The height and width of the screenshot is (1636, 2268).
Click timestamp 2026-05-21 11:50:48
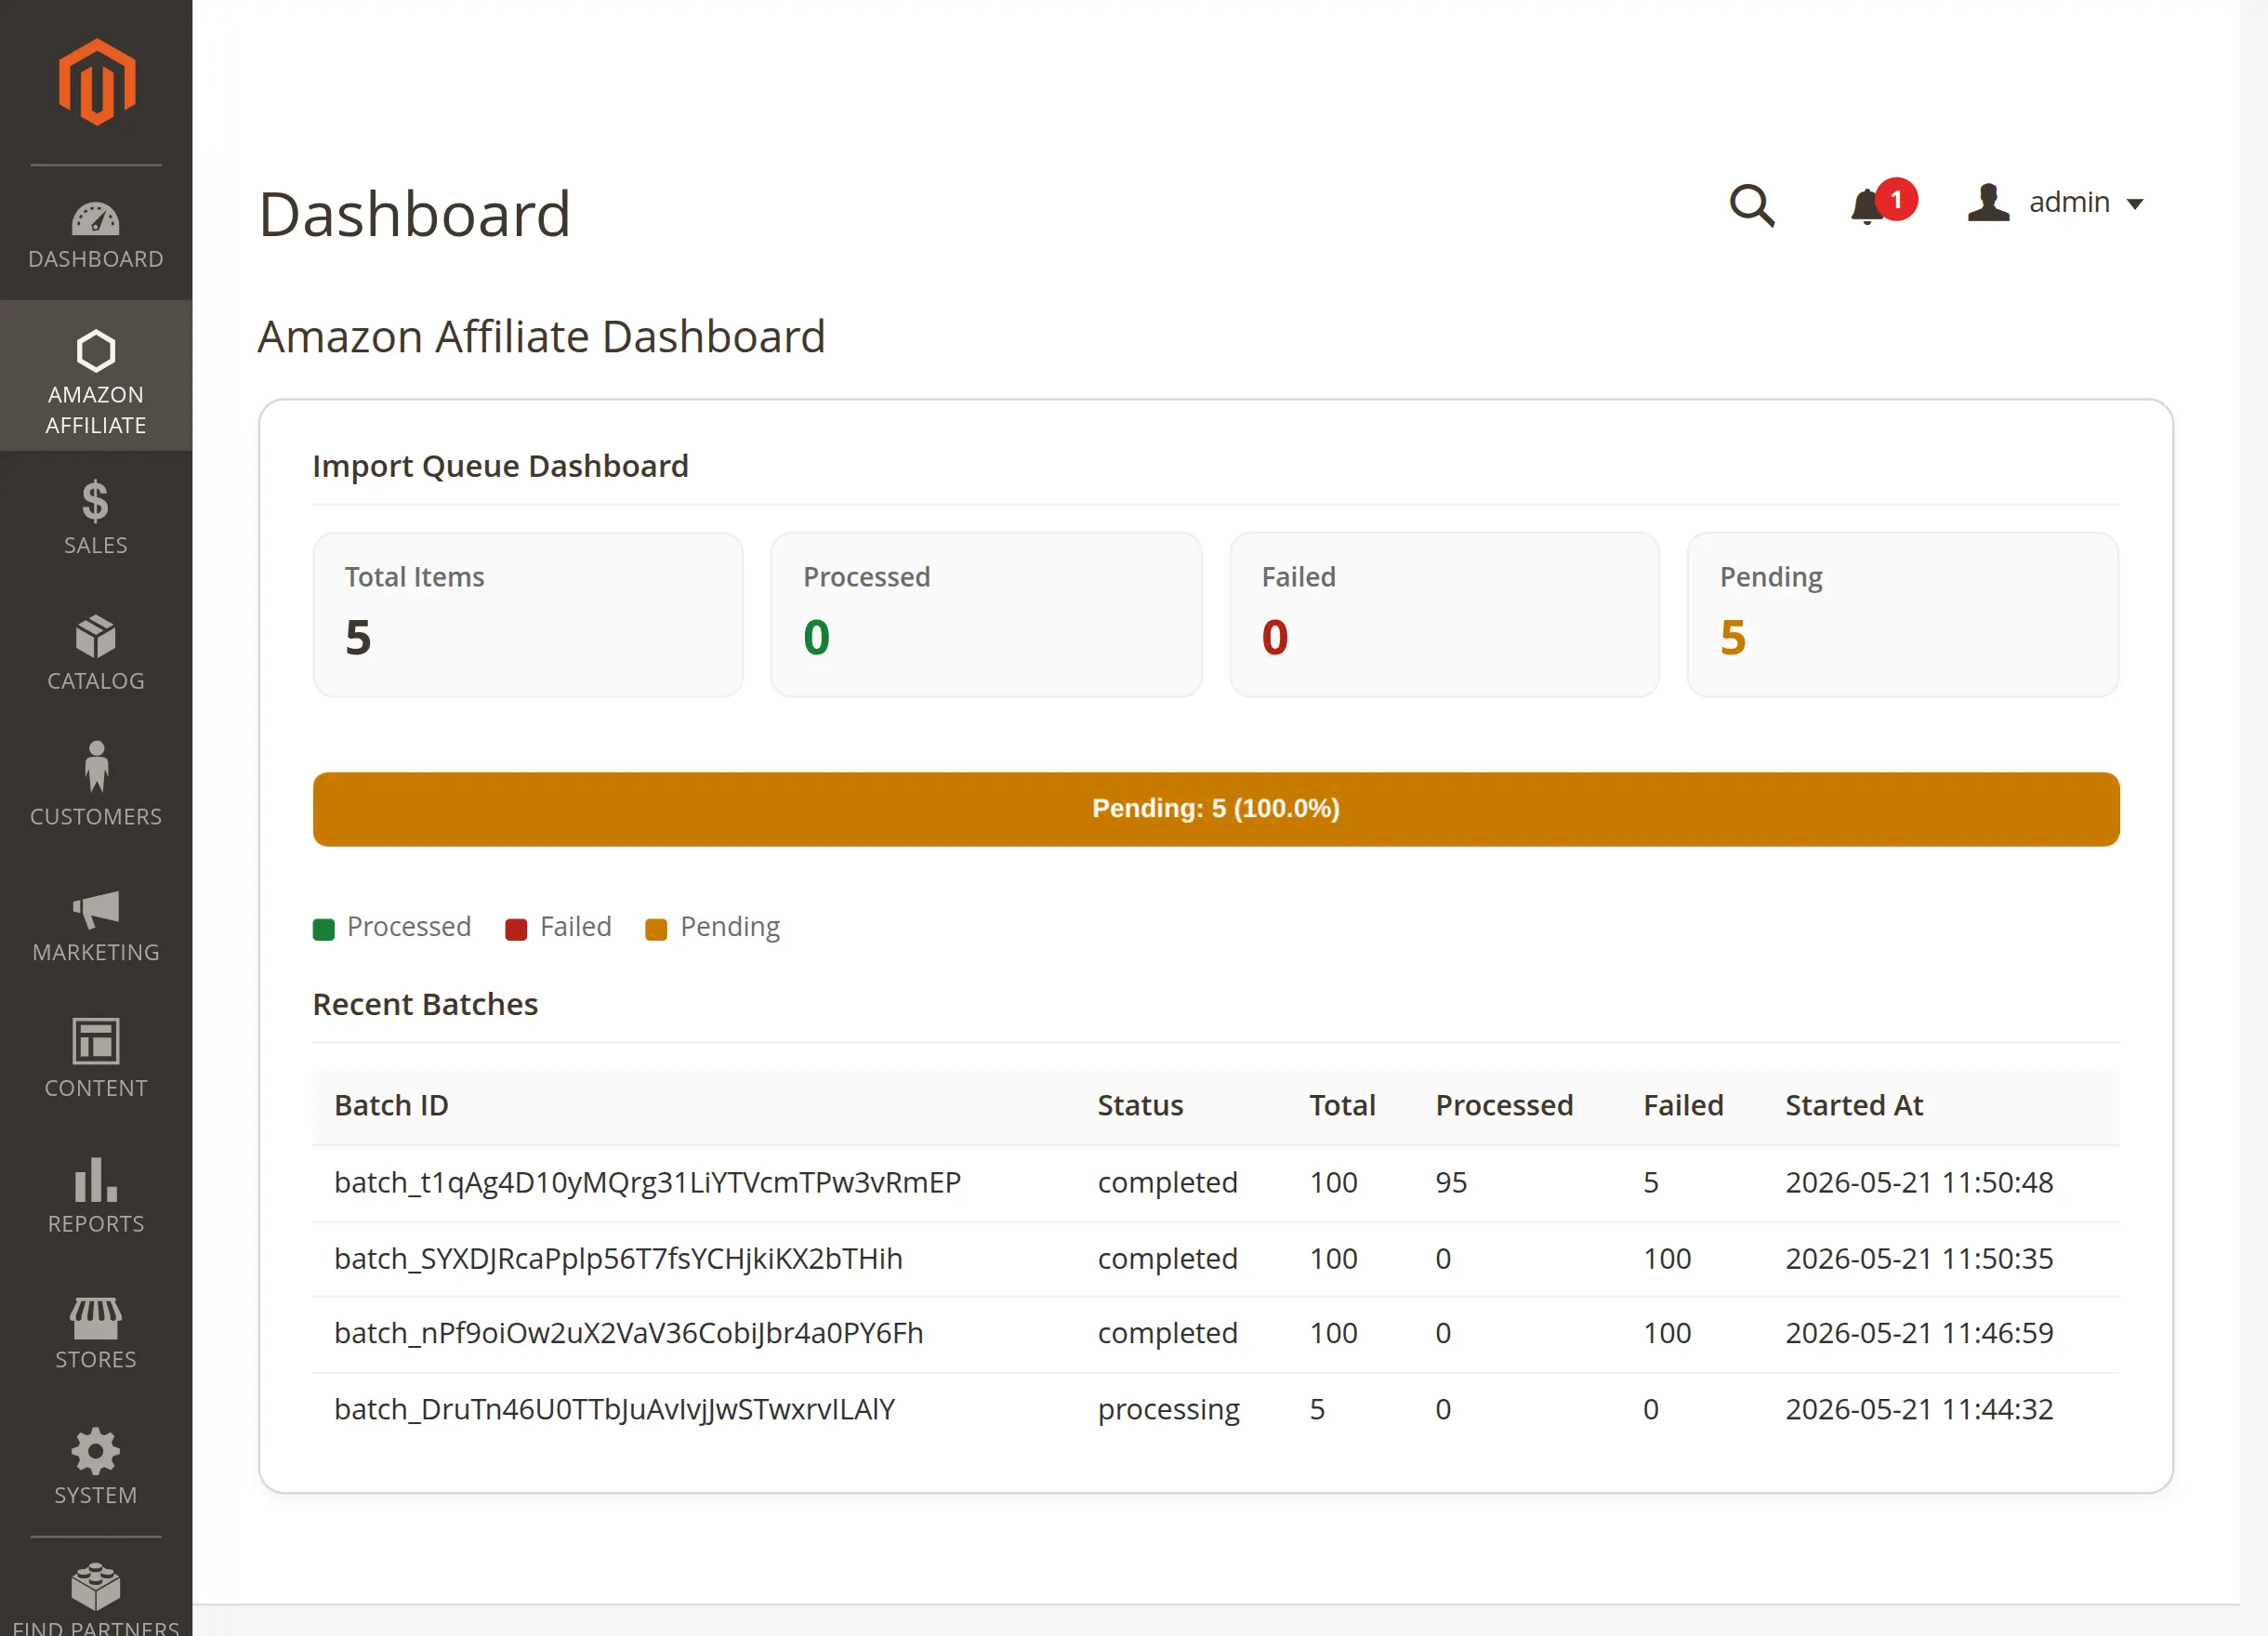click(x=1919, y=1183)
